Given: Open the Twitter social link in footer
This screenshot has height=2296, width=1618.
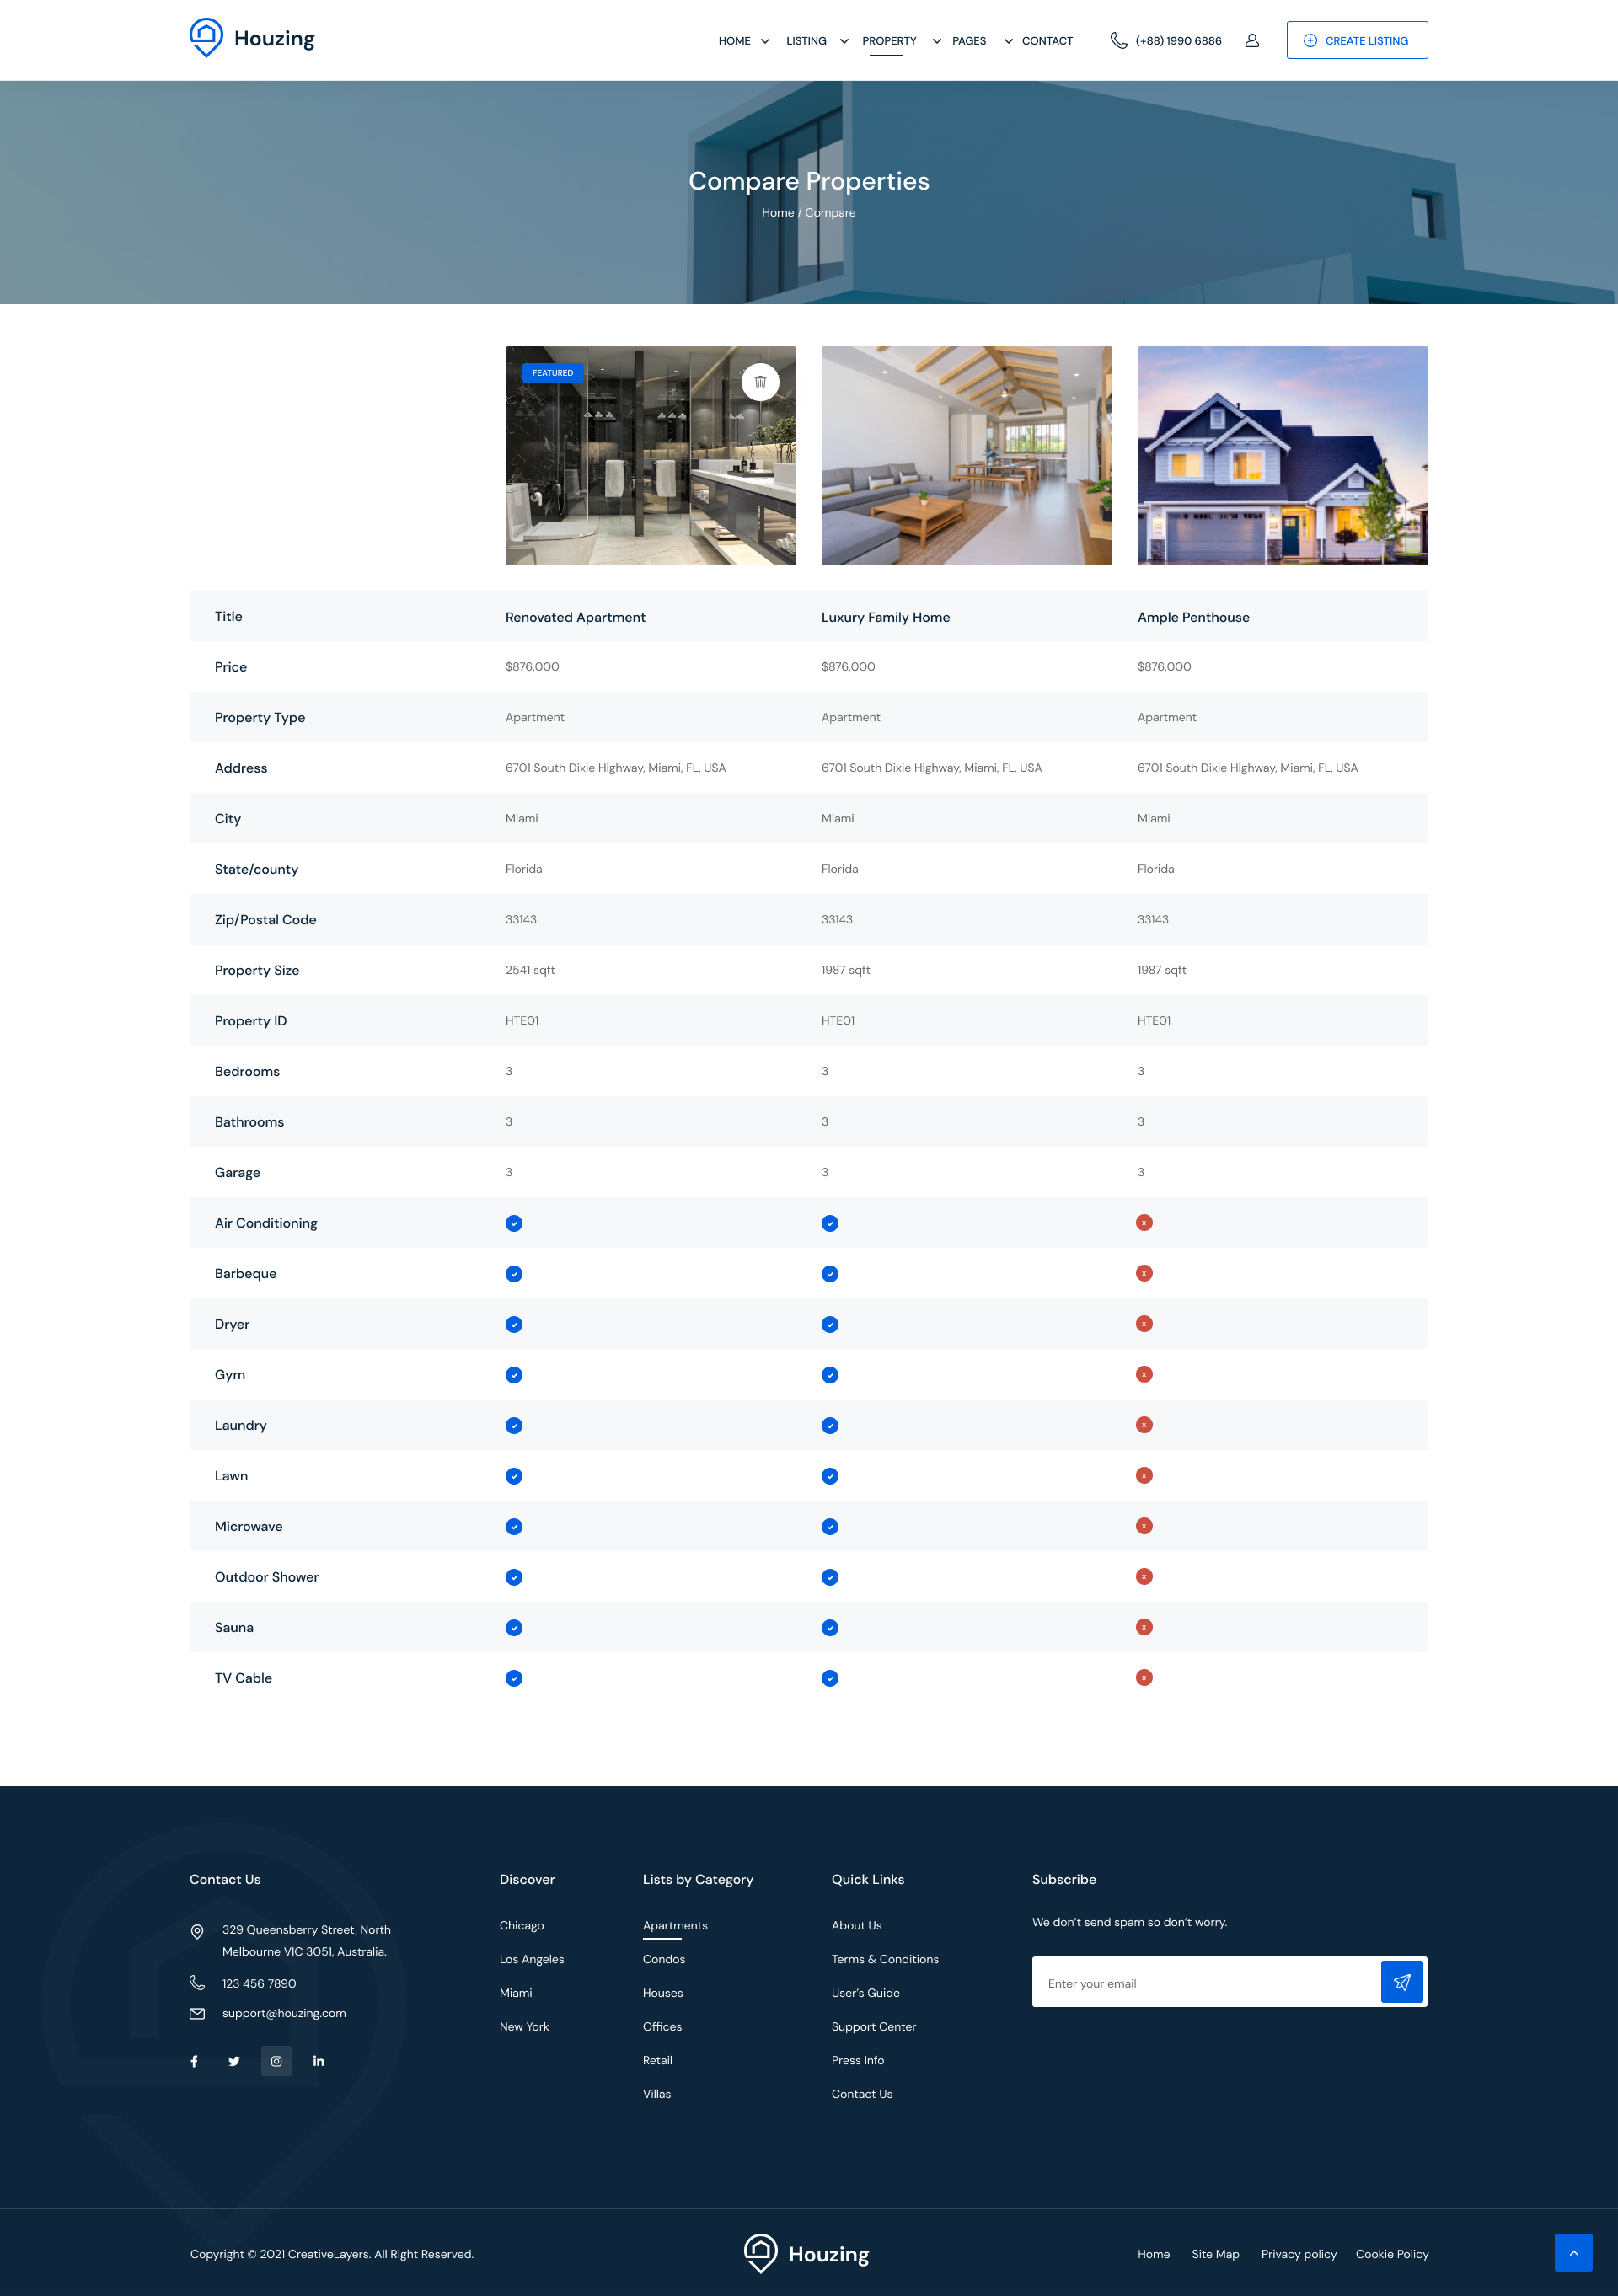Looking at the screenshot, I should pos(234,2061).
